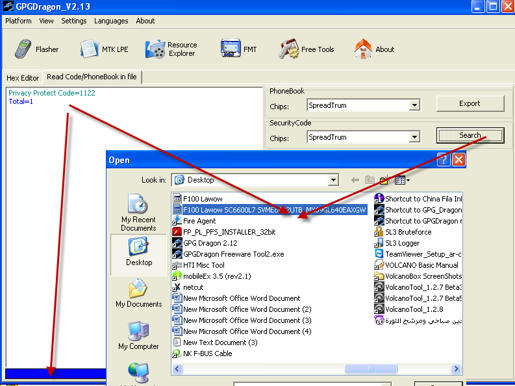Select New Microsoft Office Word Document (4)
Screen dimensions: 515x386
coord(242,331)
